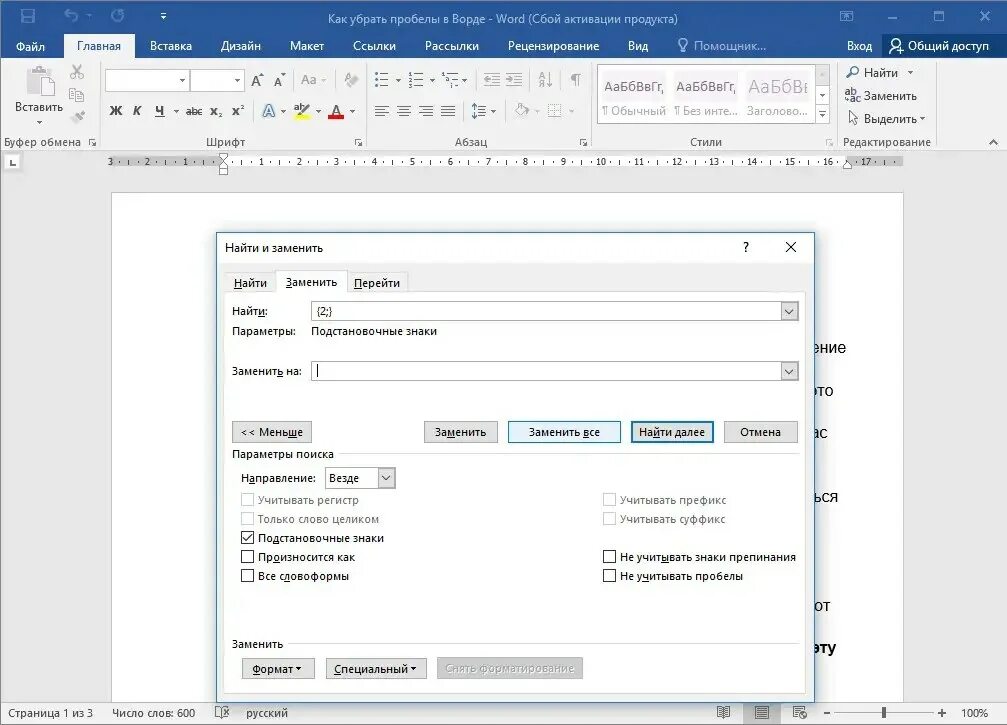Screen dimensions: 1007x725
Task: Click the 'Отмена' button
Action: [x=760, y=432]
